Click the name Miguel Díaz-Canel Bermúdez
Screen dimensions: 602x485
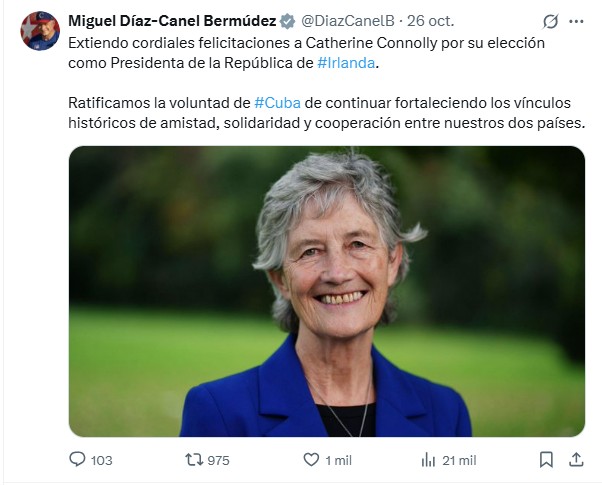pyautogui.click(x=172, y=21)
